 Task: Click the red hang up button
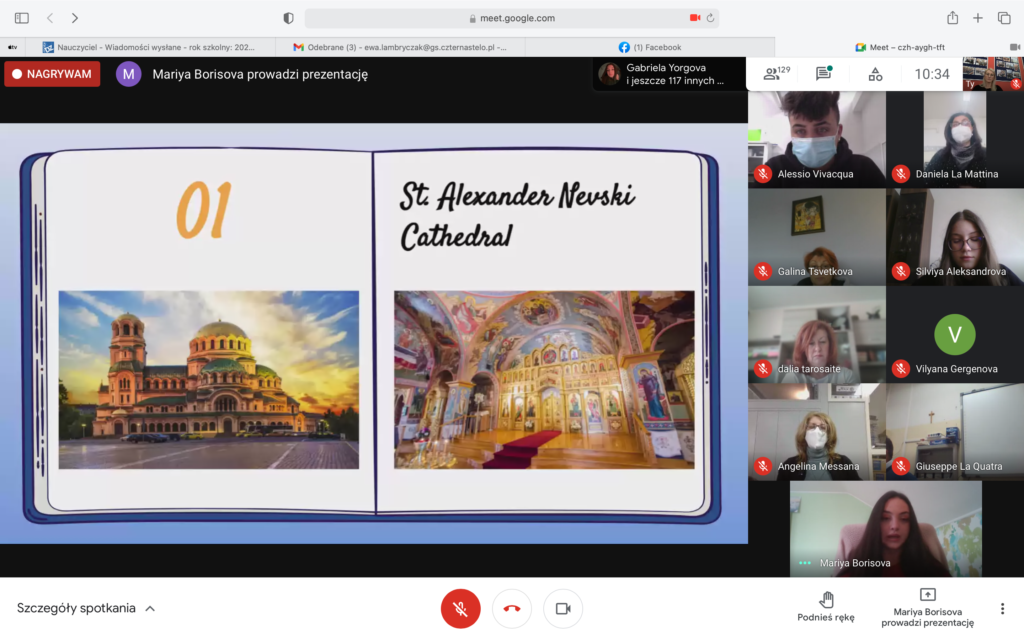tap(512, 608)
